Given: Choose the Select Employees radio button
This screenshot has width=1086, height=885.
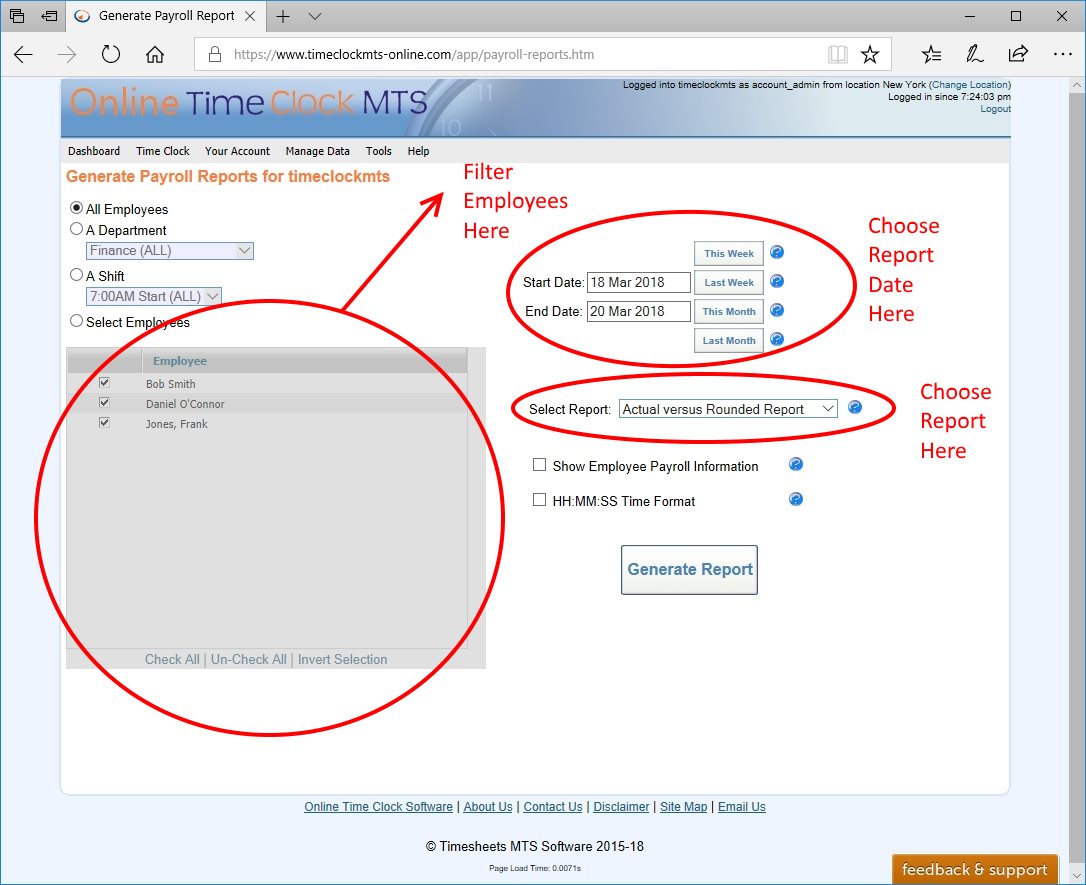Looking at the screenshot, I should point(76,321).
